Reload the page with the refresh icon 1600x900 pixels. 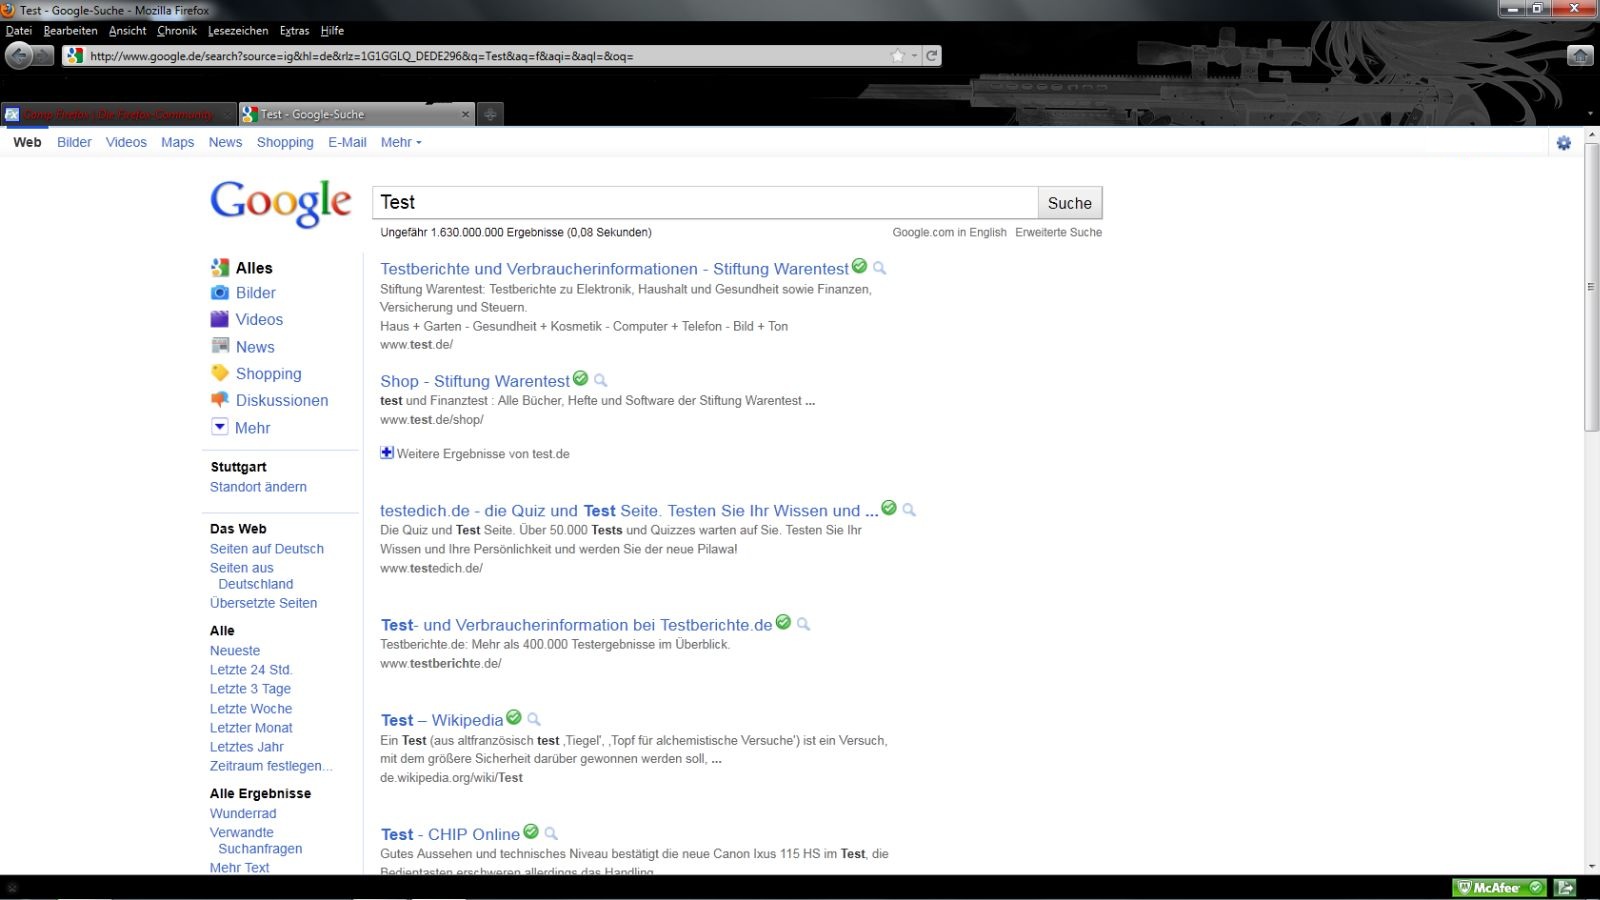(x=932, y=56)
